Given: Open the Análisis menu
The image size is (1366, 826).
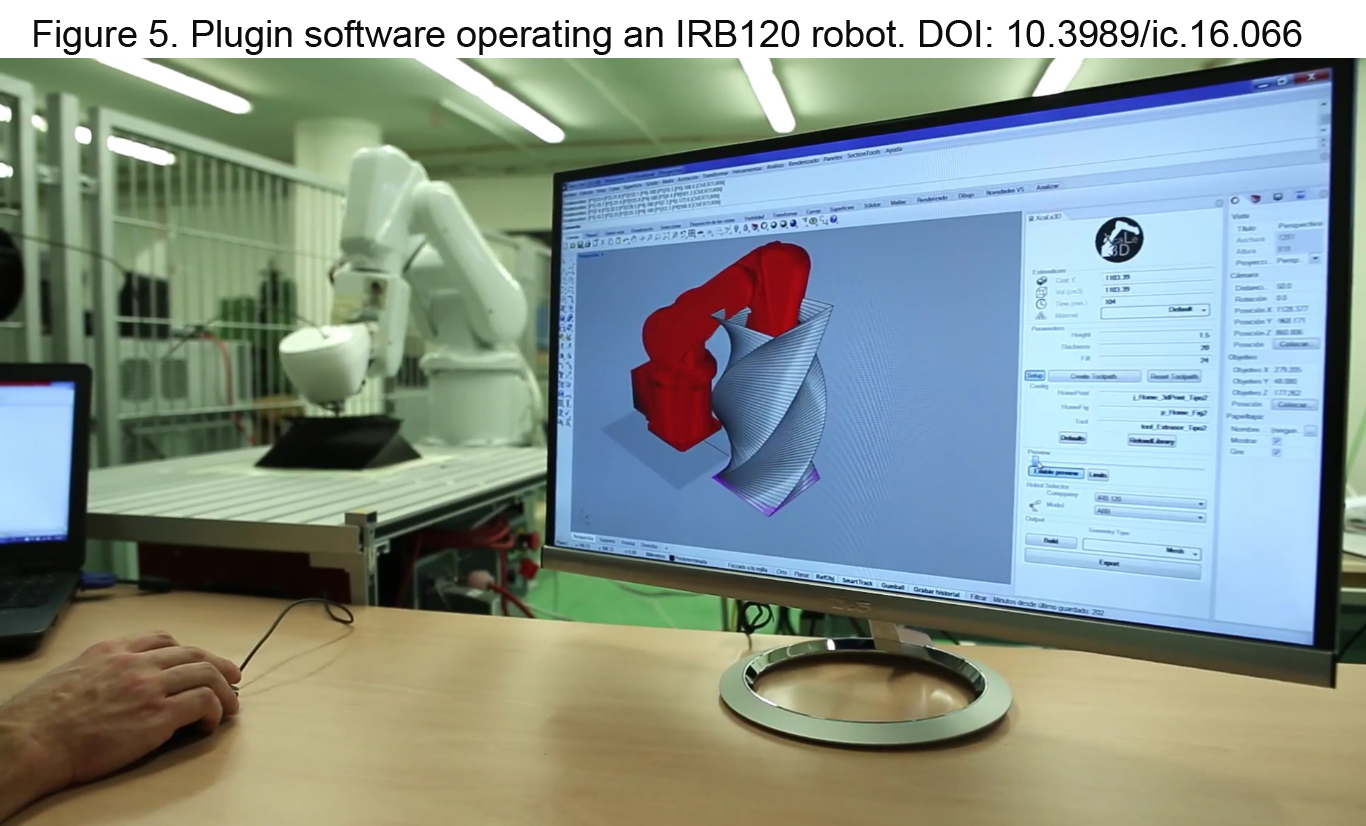Looking at the screenshot, I should [x=775, y=166].
